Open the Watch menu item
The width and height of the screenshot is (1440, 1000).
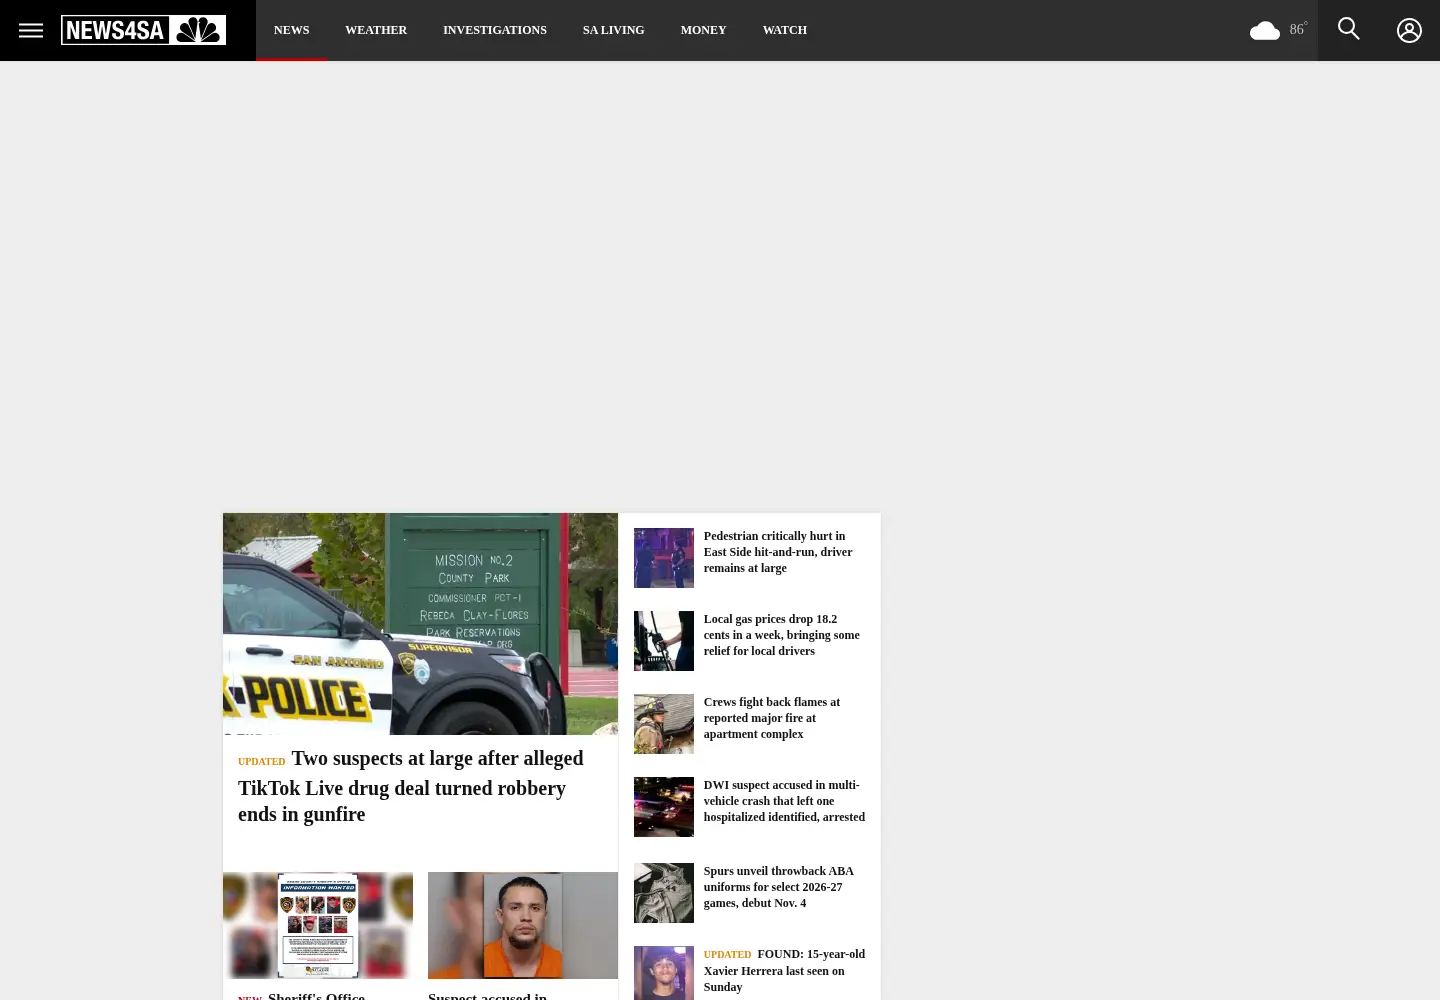pos(785,30)
